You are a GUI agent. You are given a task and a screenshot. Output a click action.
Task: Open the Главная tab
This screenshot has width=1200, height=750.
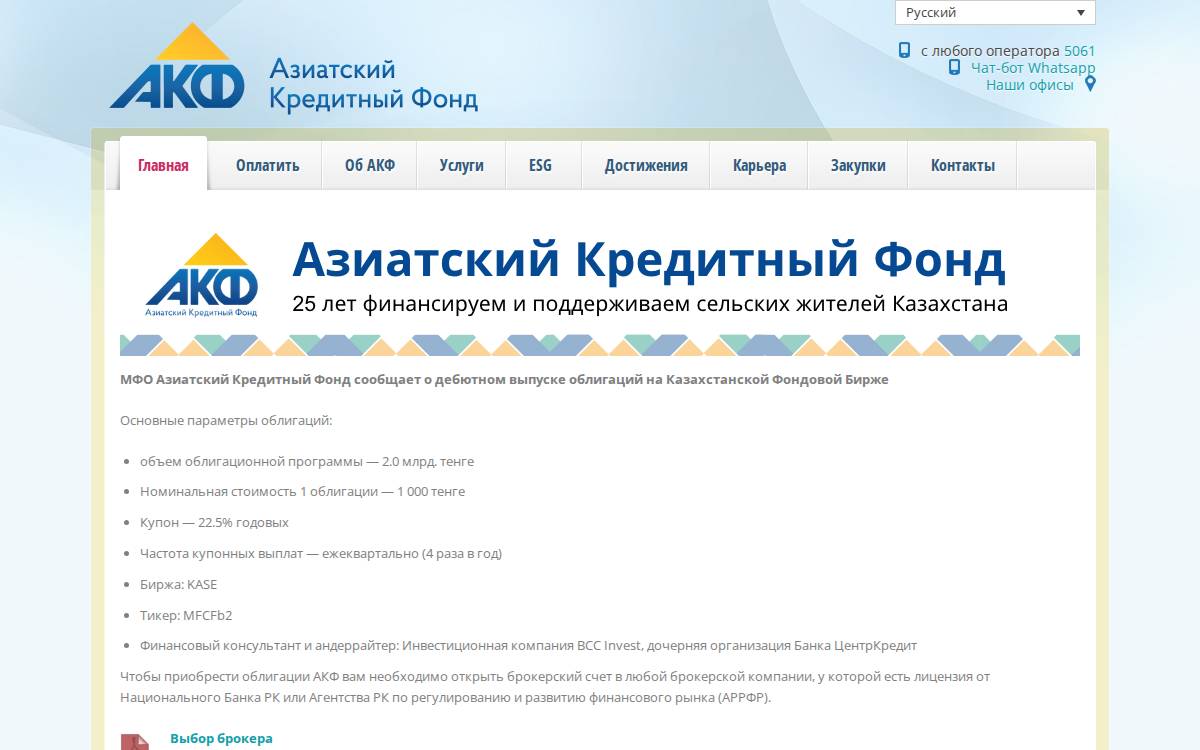click(163, 165)
